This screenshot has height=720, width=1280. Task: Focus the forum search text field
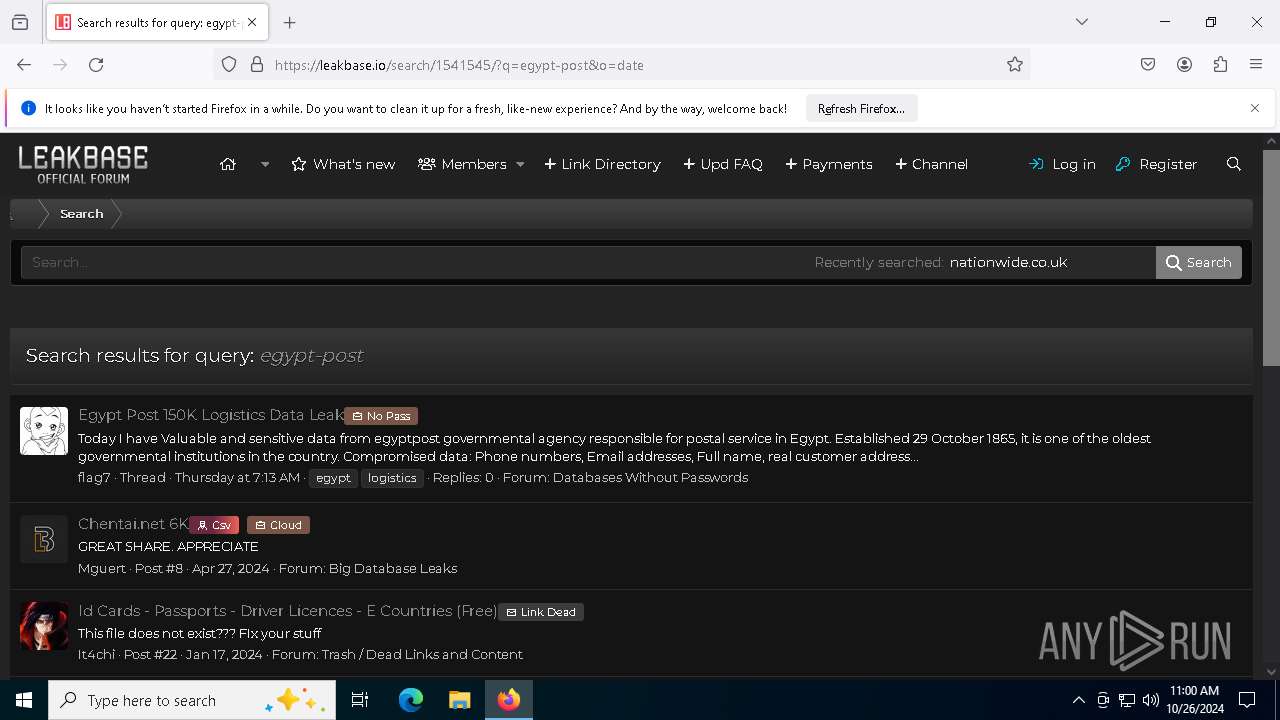(x=415, y=263)
